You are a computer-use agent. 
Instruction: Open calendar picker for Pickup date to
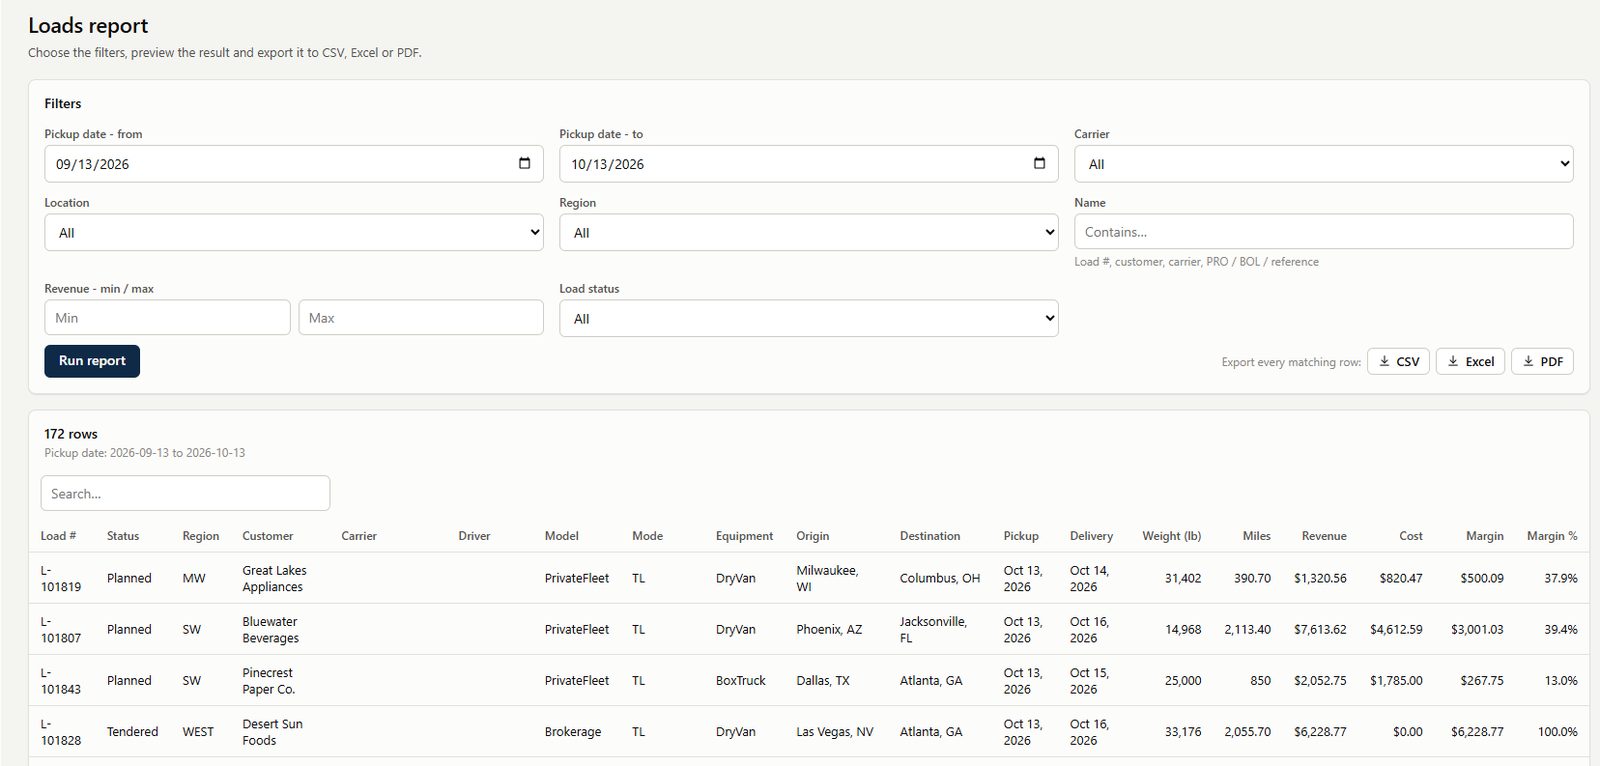[1039, 164]
